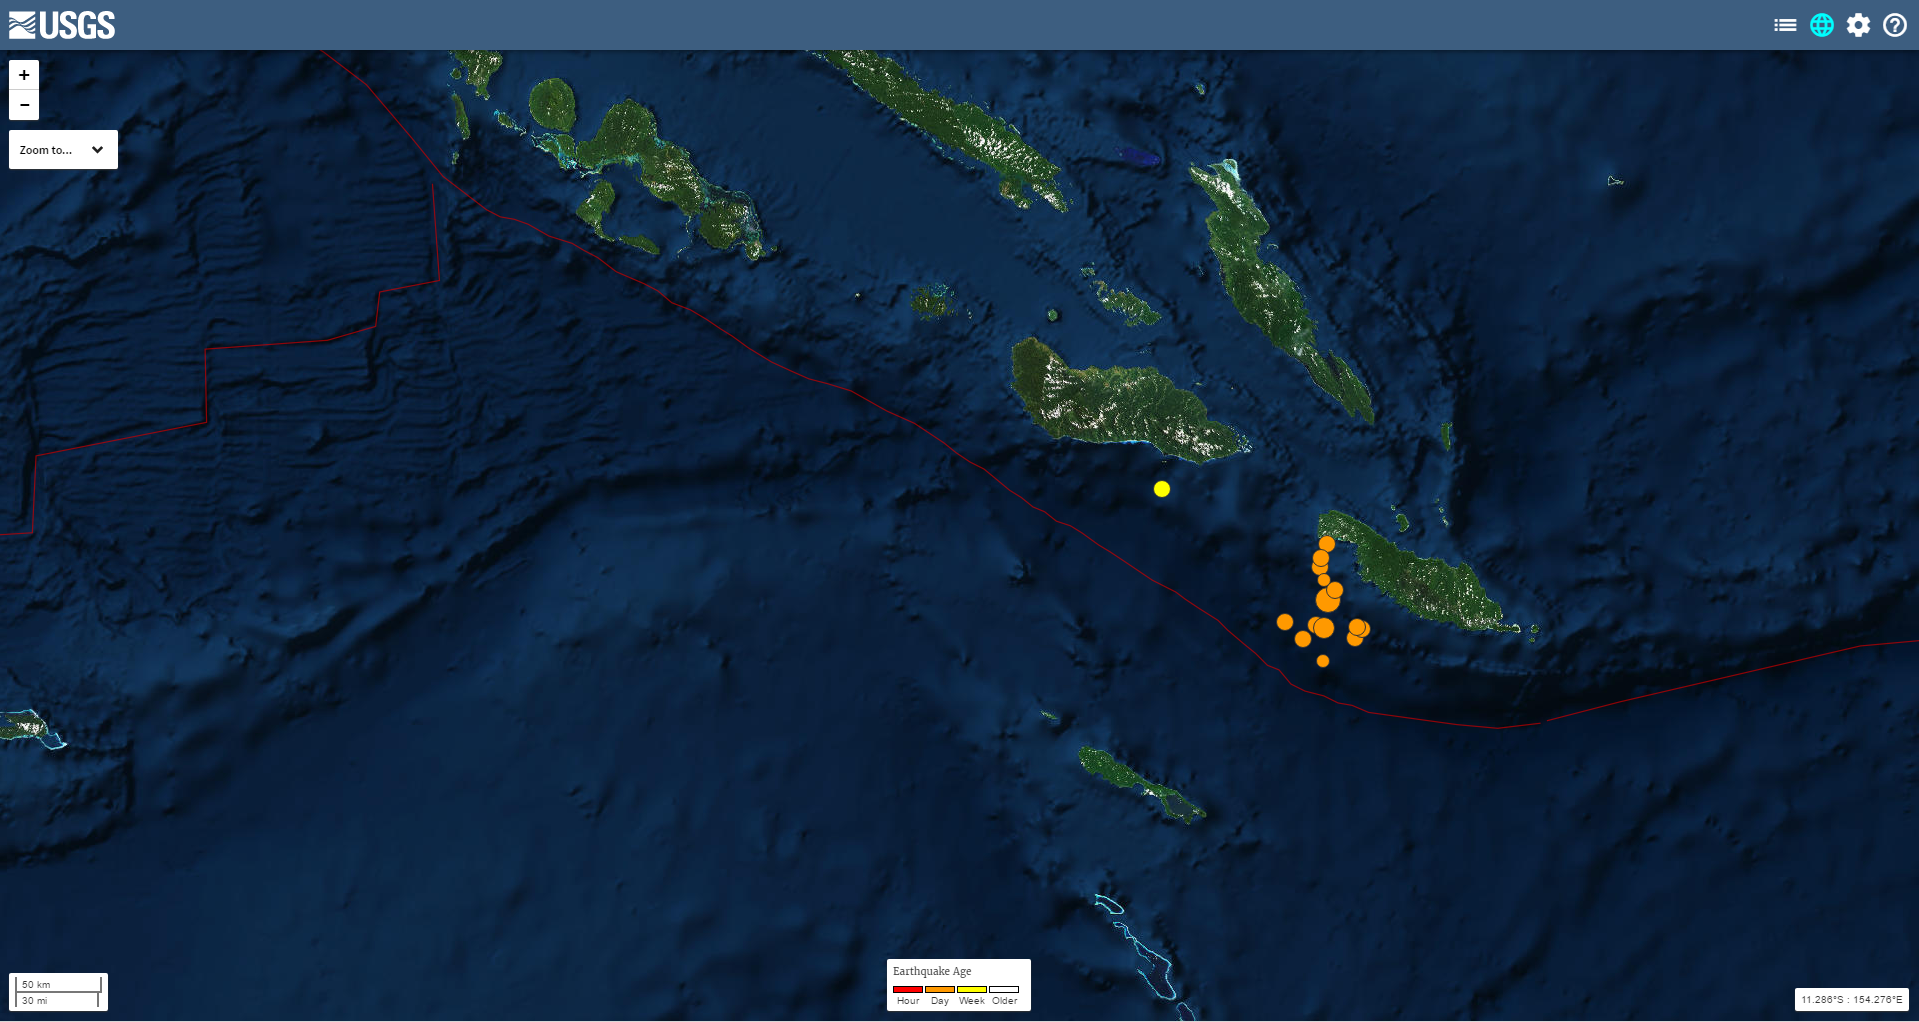Click the USGS logo
The height and width of the screenshot is (1022, 1919).
tap(62, 25)
